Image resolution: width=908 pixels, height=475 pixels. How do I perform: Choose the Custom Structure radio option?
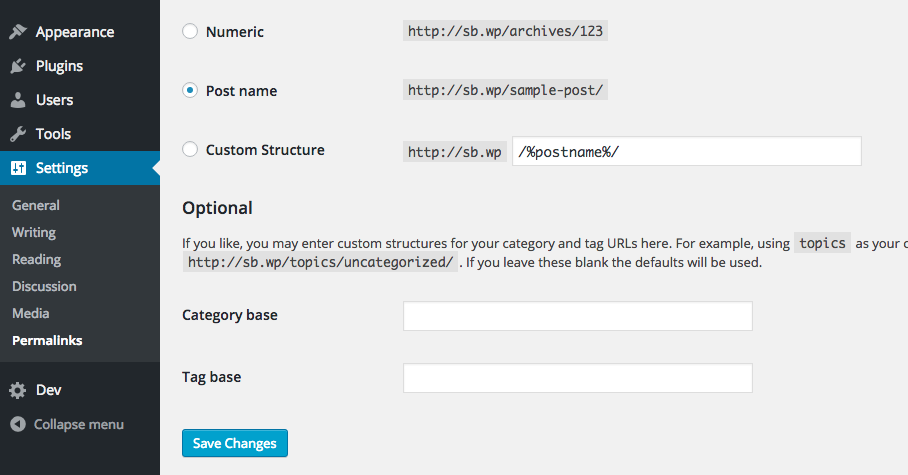click(x=190, y=149)
